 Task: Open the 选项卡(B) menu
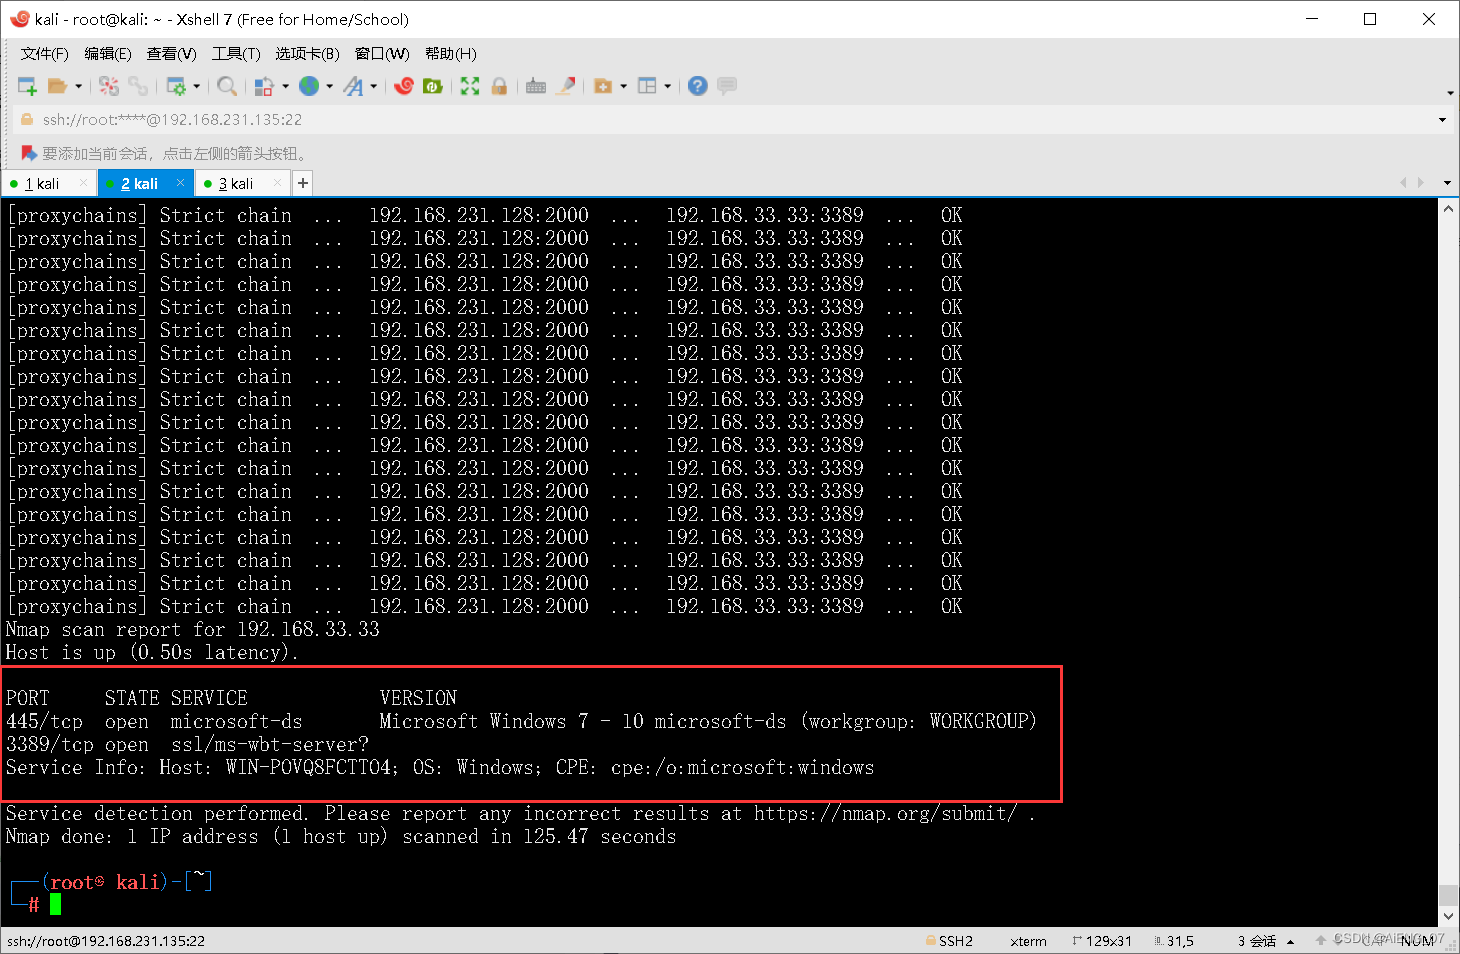point(308,54)
